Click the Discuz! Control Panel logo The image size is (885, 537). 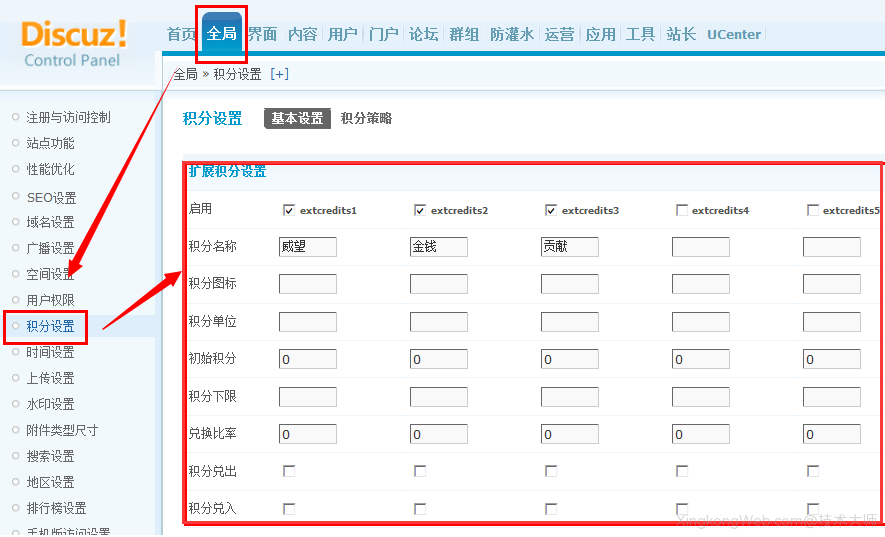point(73,44)
